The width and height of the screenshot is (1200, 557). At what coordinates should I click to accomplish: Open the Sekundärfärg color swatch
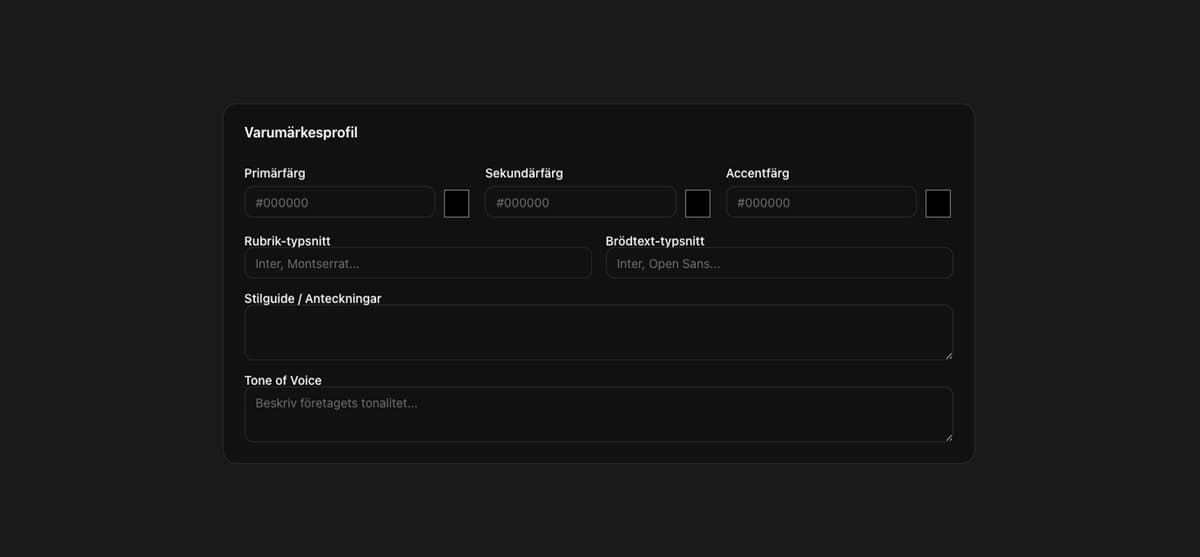tap(697, 203)
